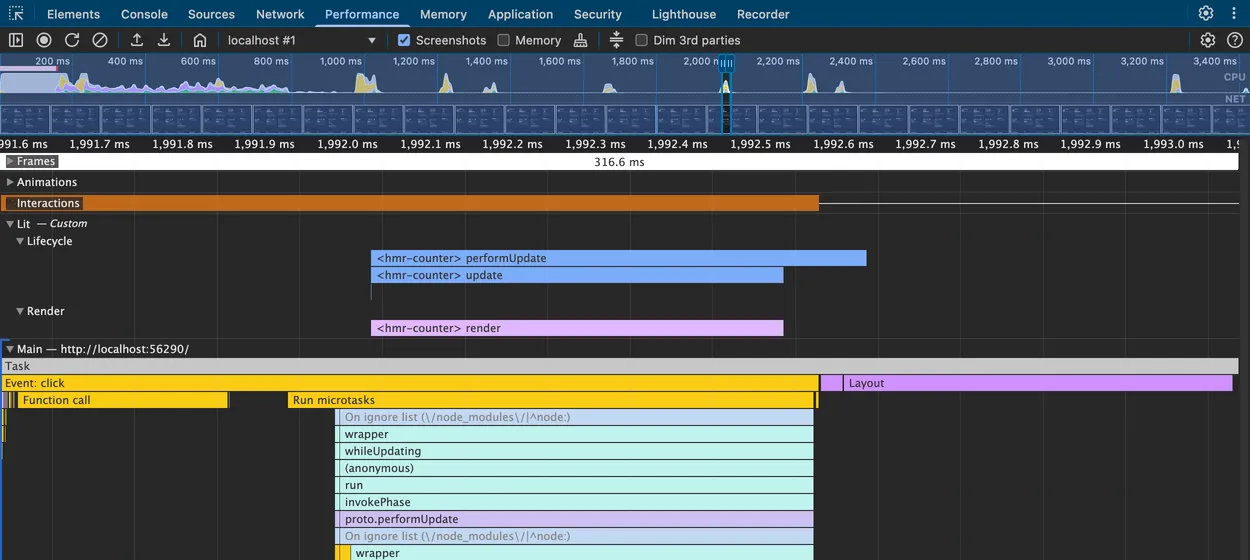The width and height of the screenshot is (1250, 560).
Task: Collapse the Main thread track
Action: [x=11, y=349]
